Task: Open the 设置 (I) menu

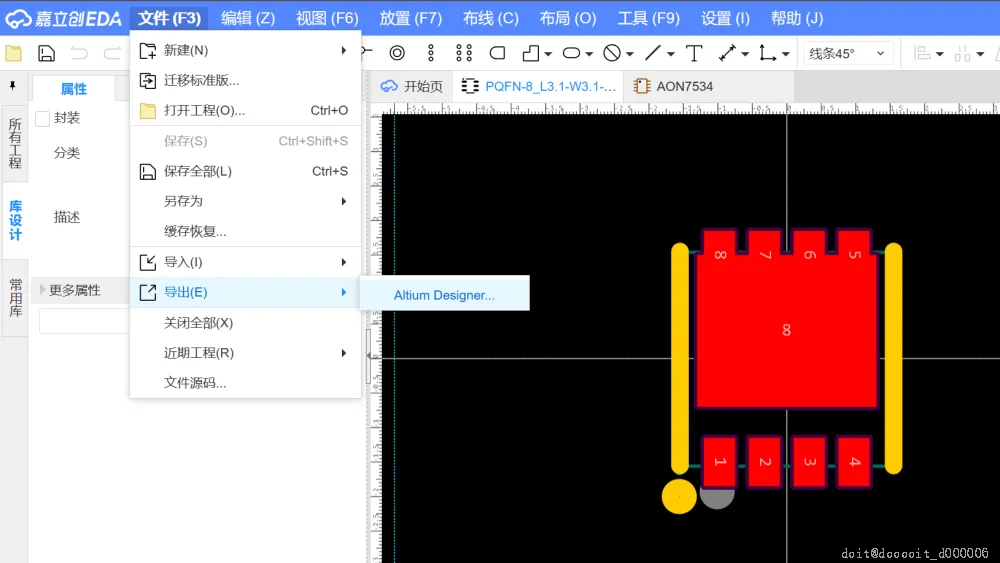Action: (725, 18)
